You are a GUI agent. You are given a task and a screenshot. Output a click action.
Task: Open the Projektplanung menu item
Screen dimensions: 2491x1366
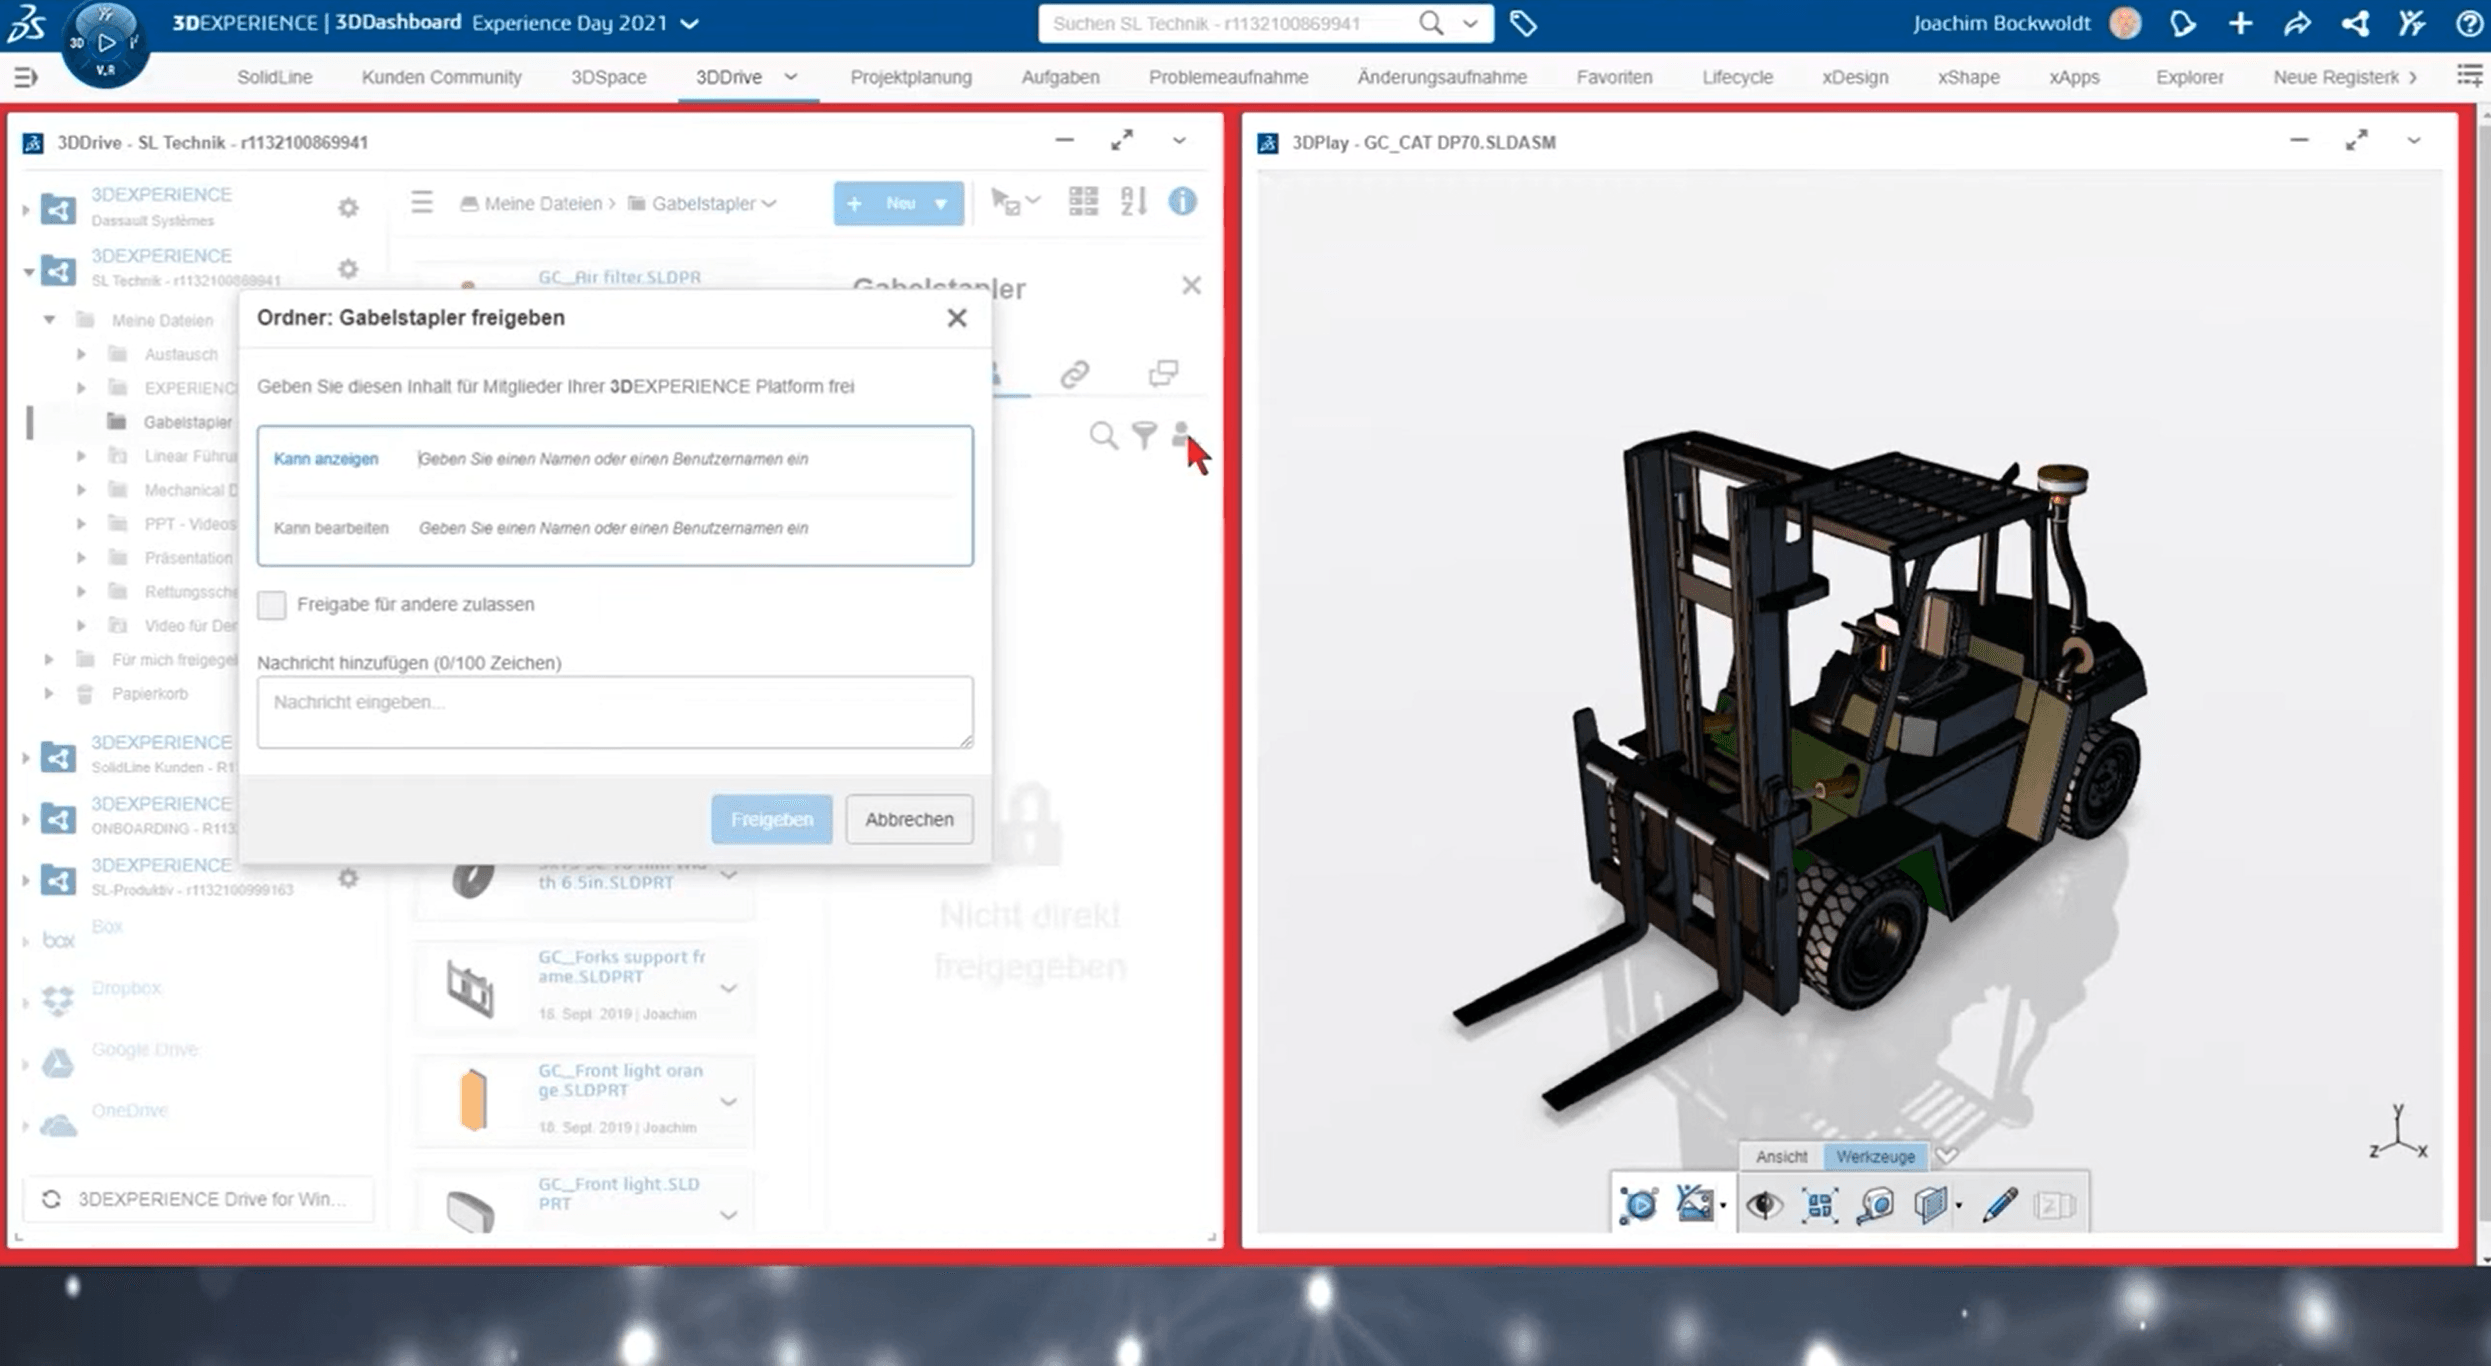coord(910,77)
